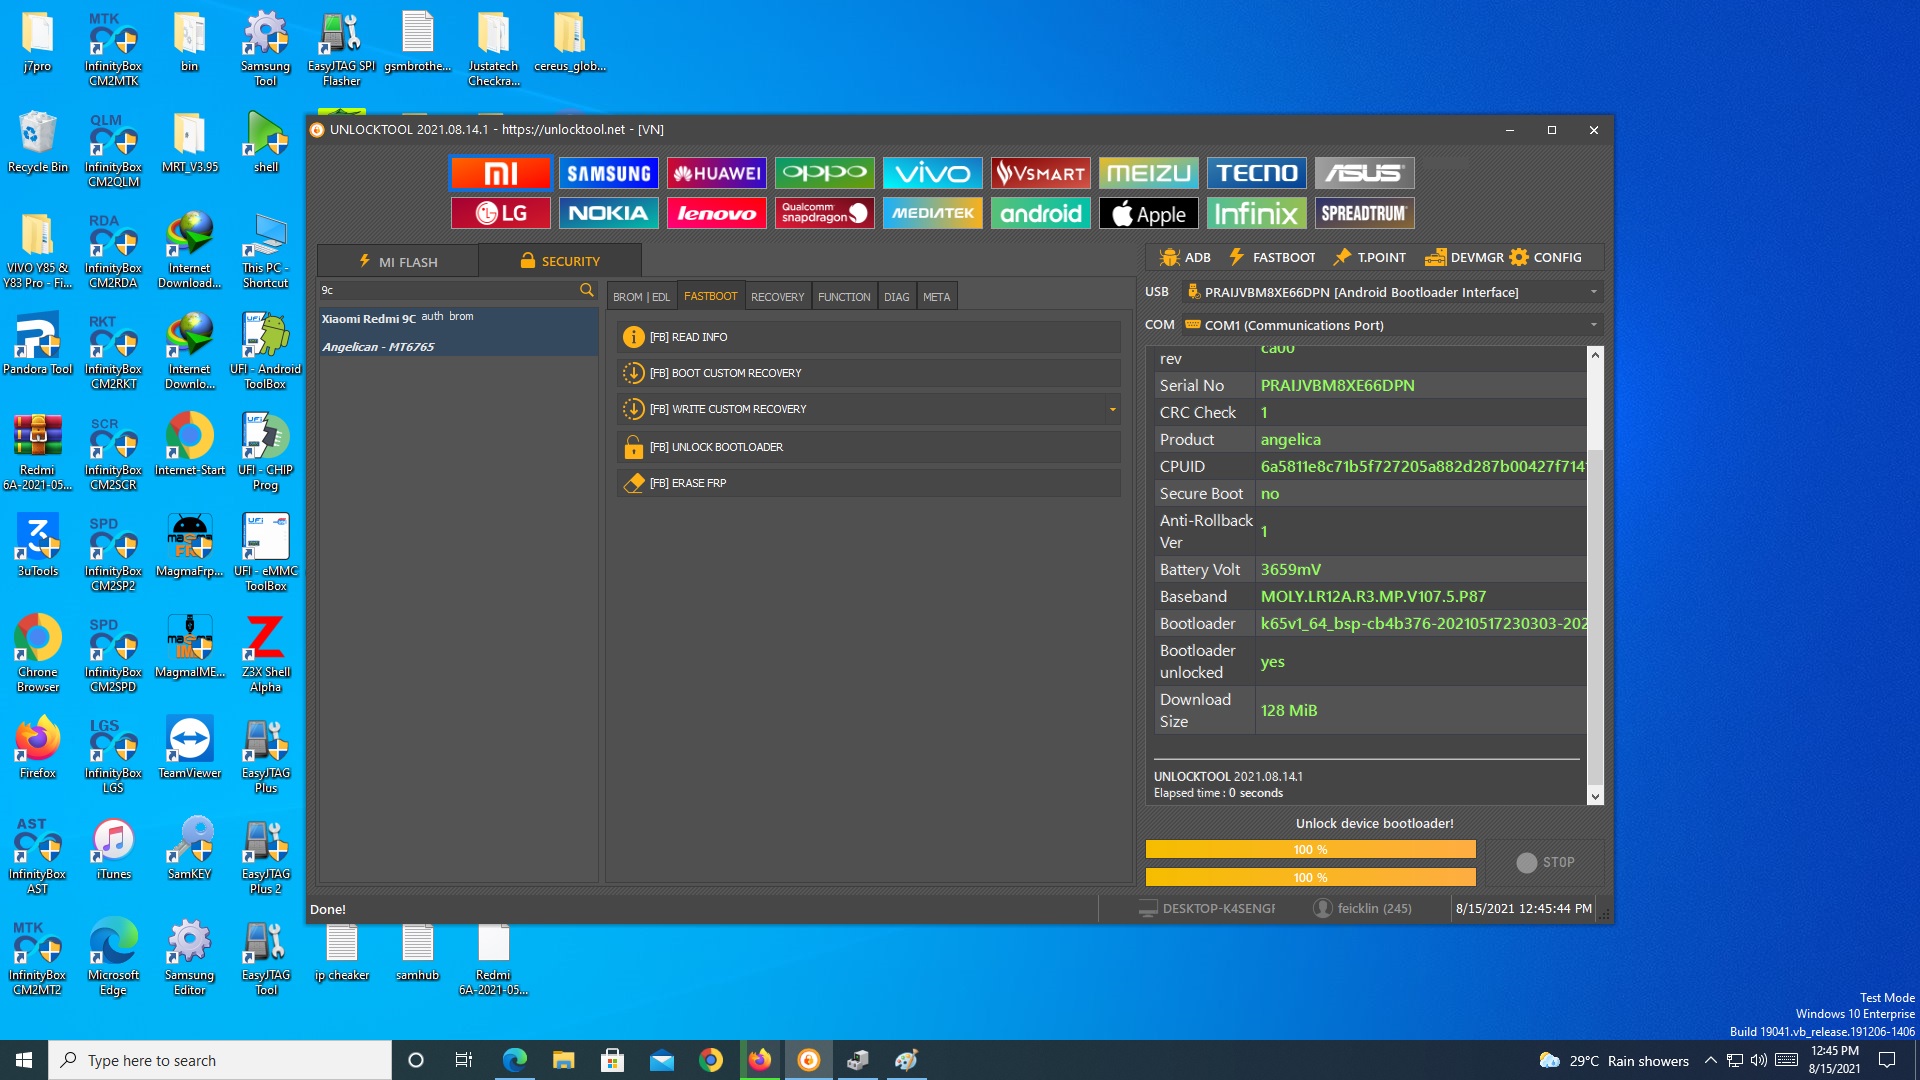Screen dimensions: 1920x1080
Task: Open ADB tools in toolbar
Action: click(1185, 257)
